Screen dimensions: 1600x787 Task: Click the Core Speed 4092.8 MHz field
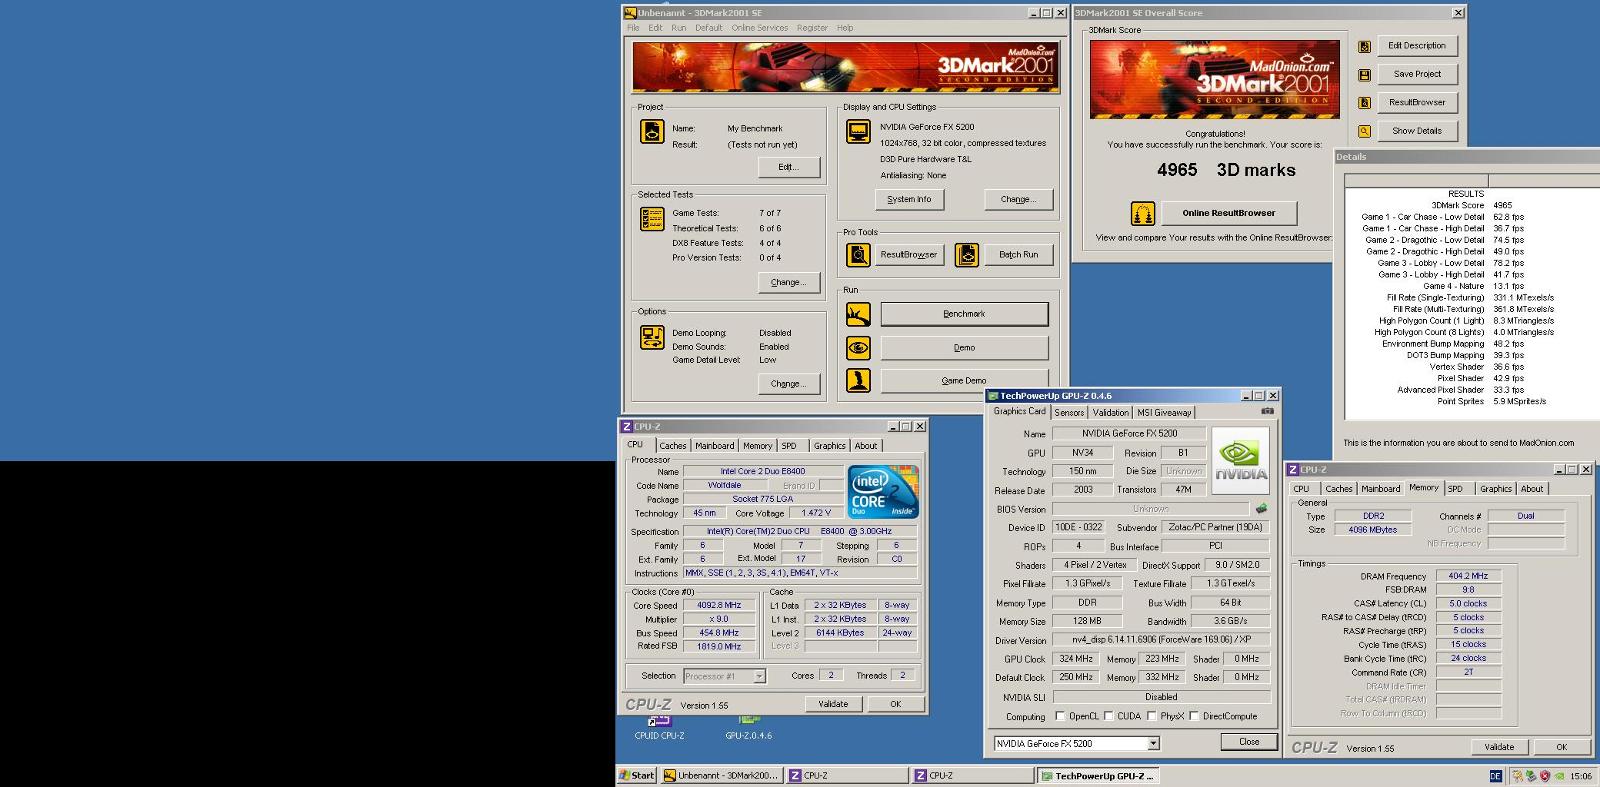[719, 605]
